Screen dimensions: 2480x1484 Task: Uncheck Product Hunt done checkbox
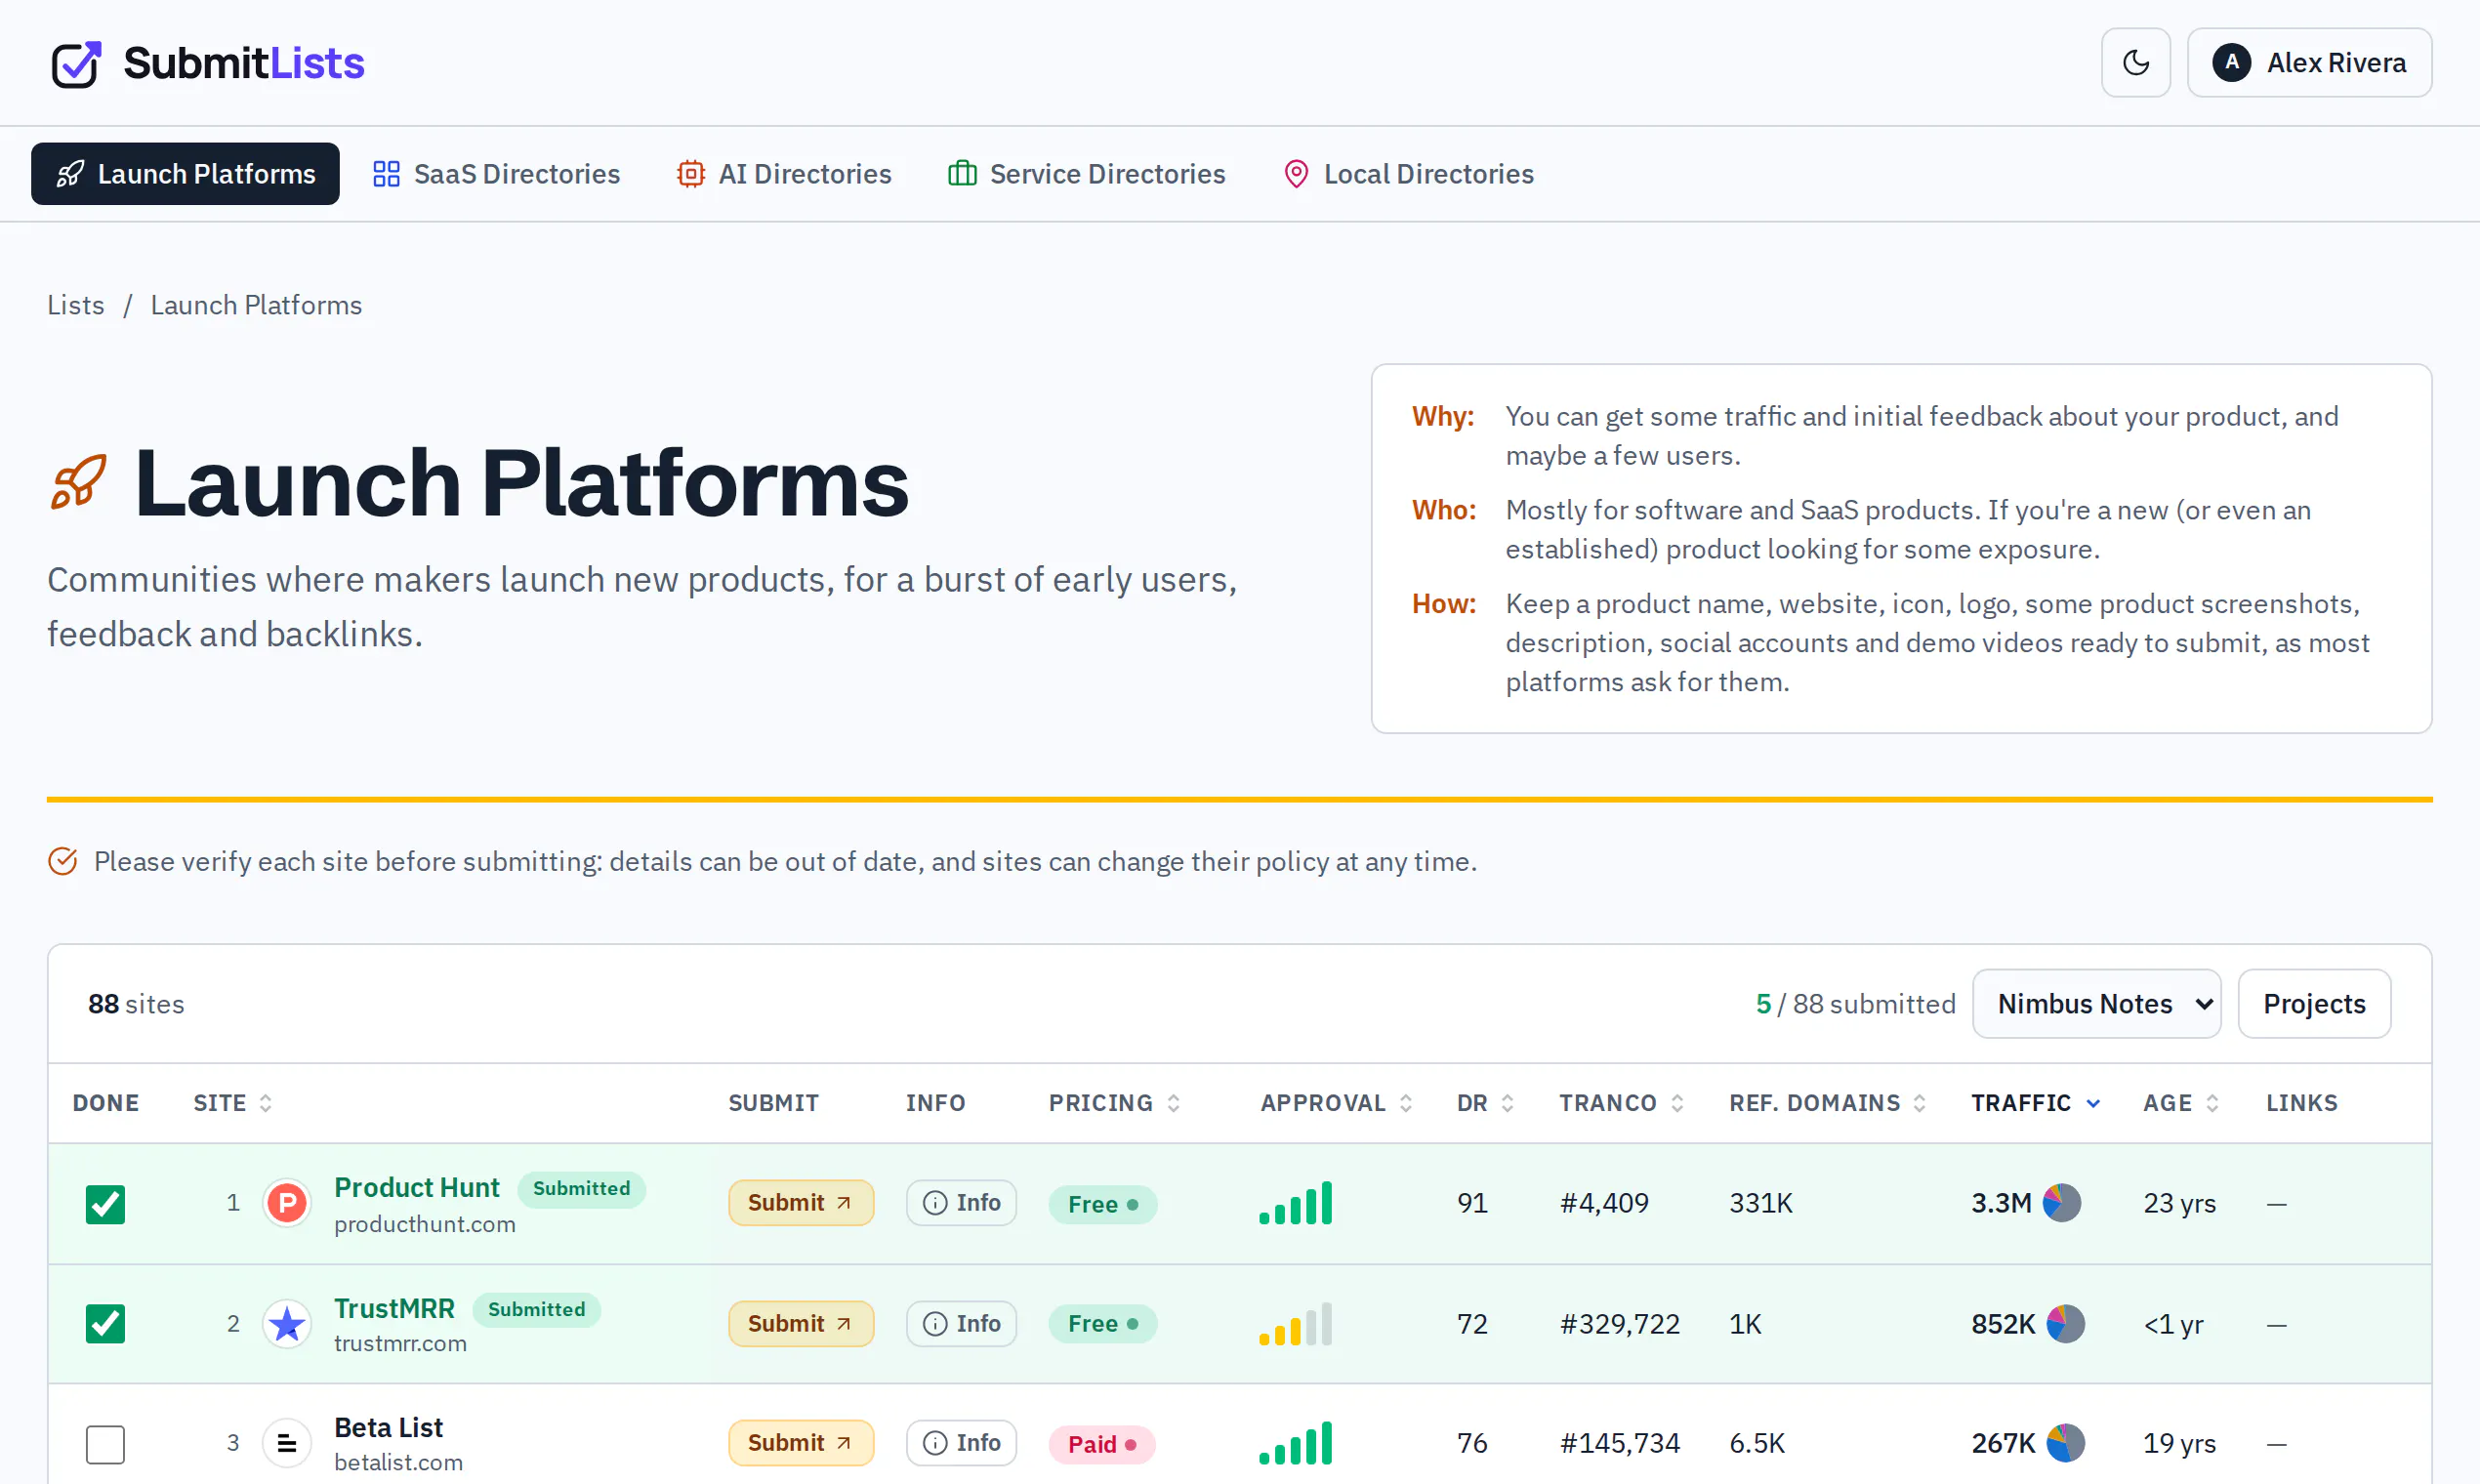click(105, 1204)
